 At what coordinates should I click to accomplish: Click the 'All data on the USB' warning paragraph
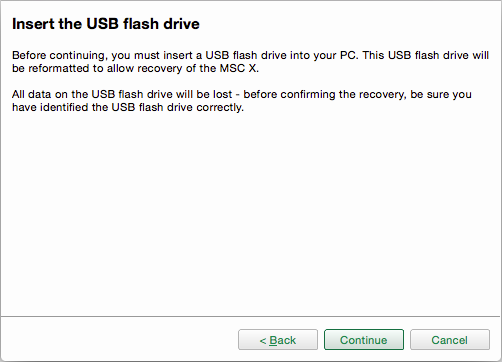(x=242, y=101)
